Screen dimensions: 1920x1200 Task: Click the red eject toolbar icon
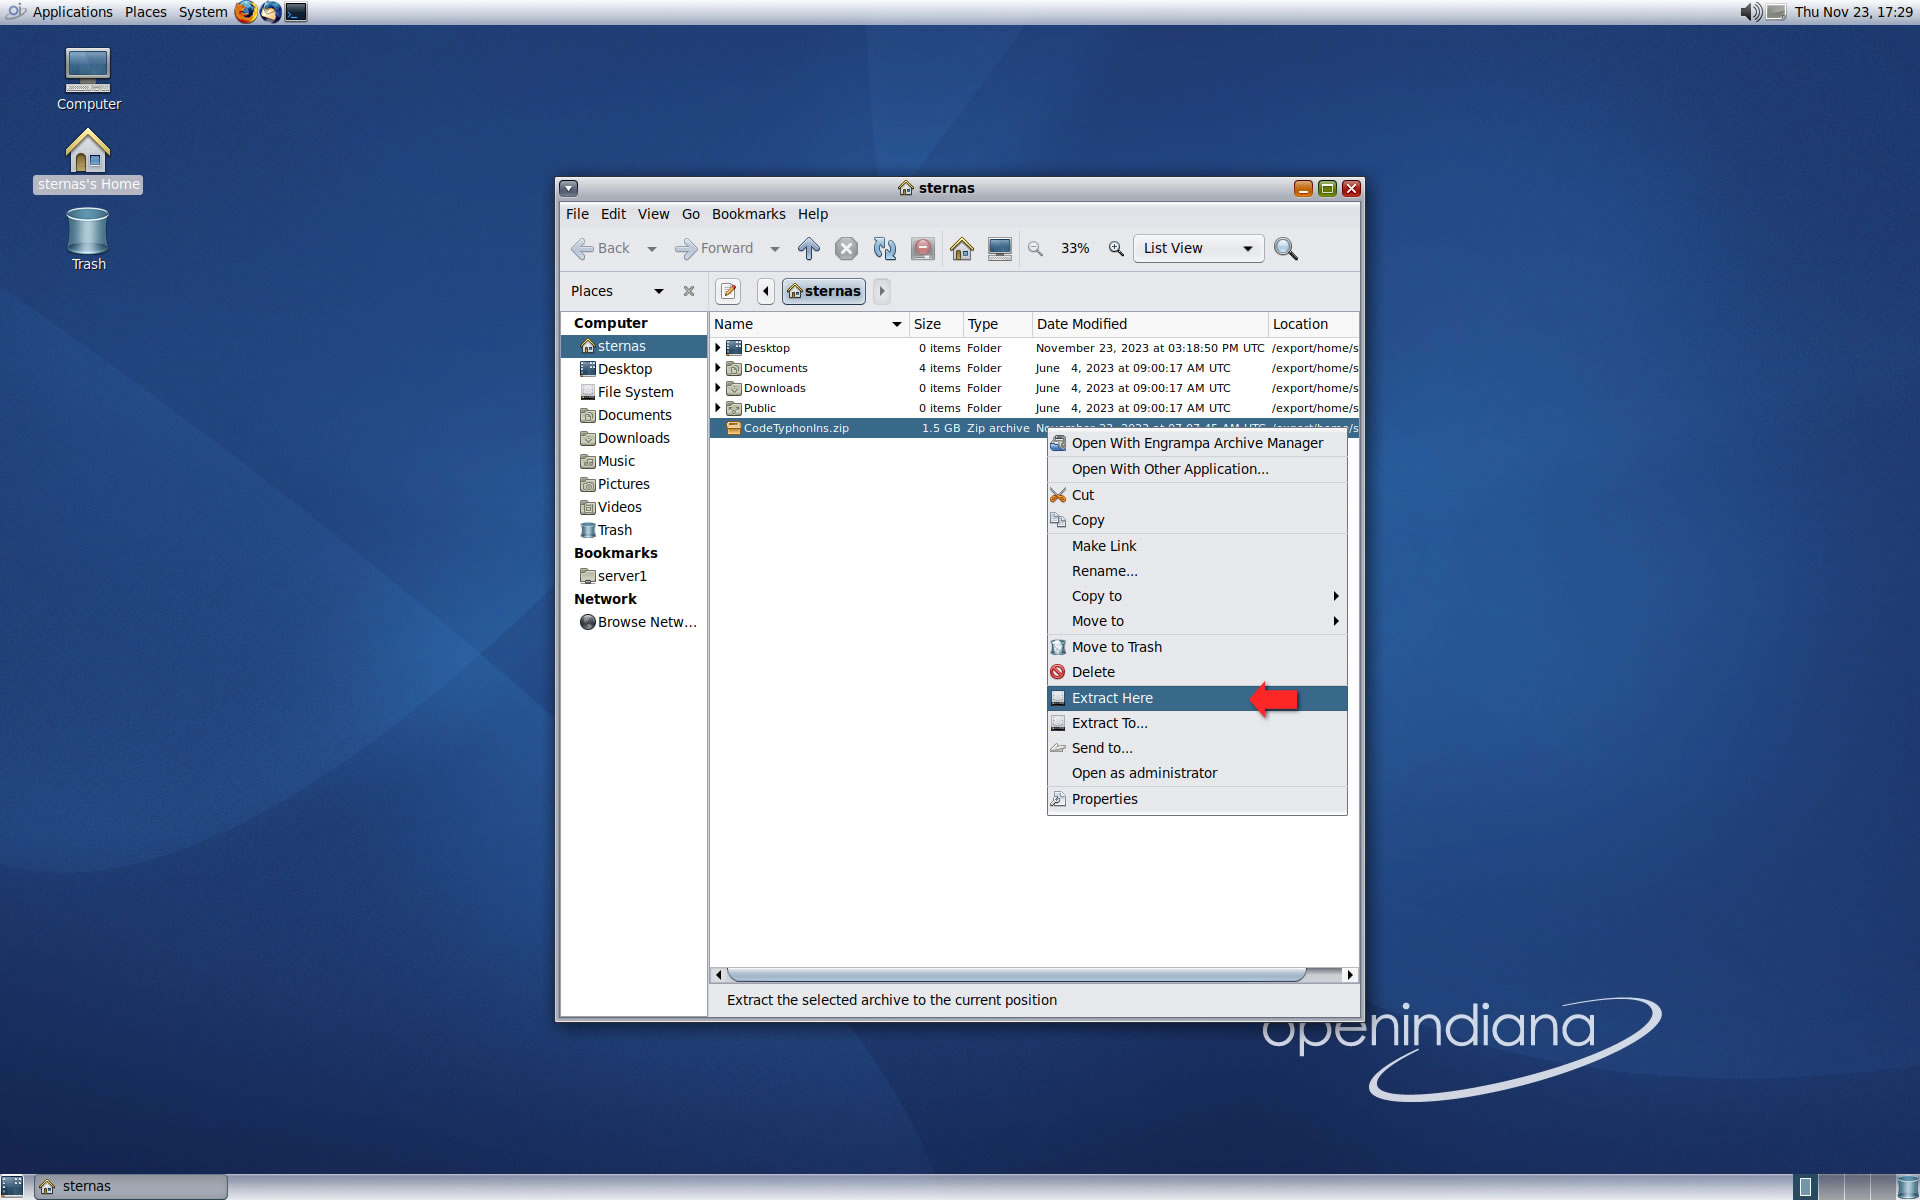[x=922, y=248]
